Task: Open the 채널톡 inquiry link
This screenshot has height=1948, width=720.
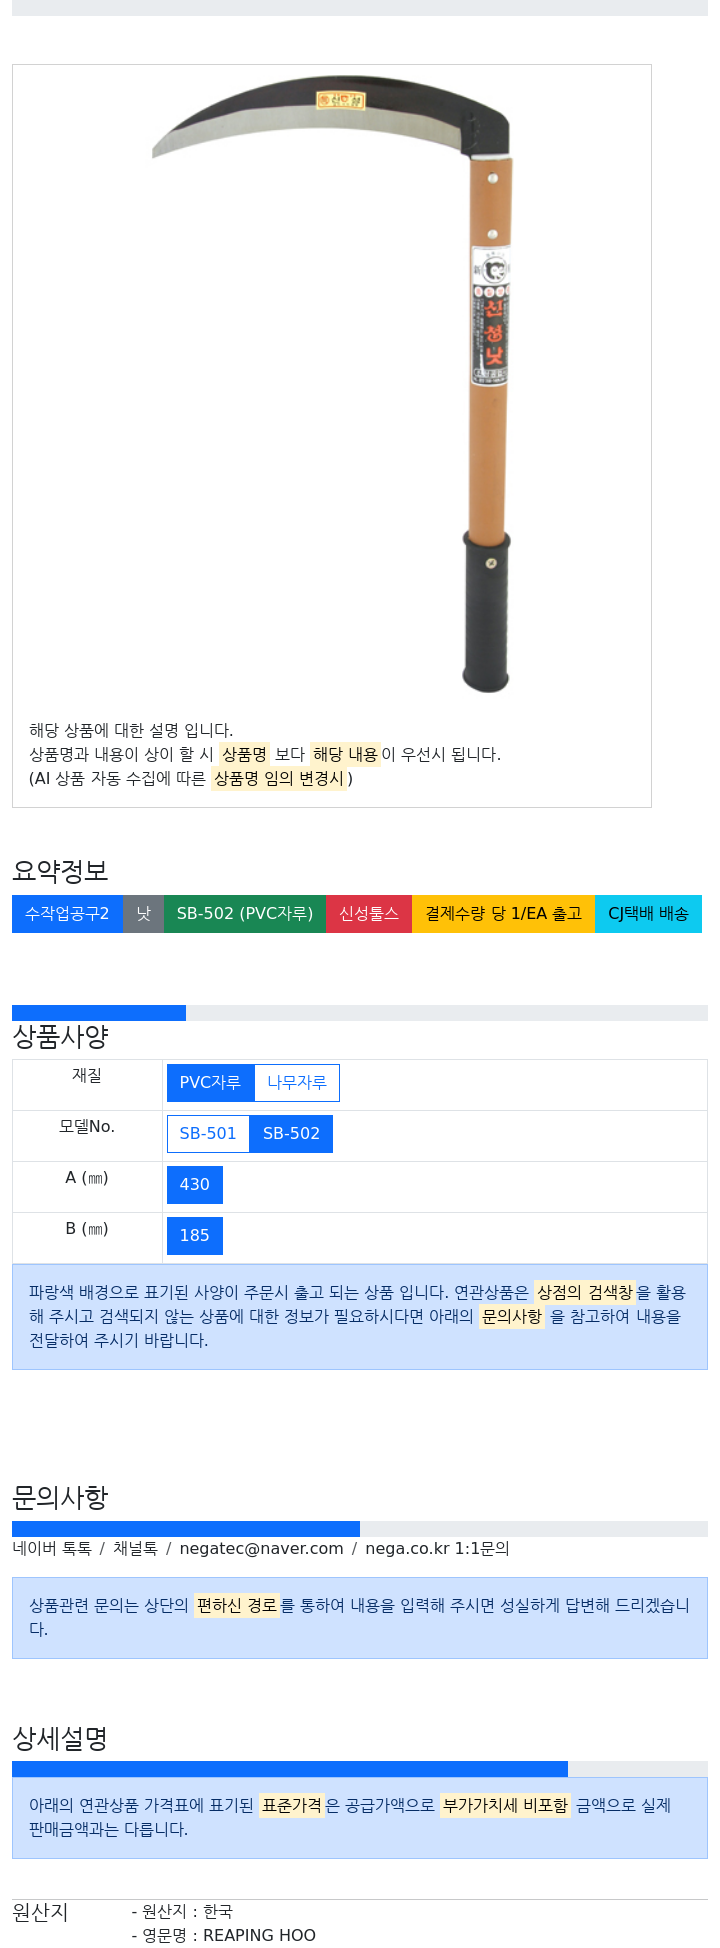Action: click(x=135, y=1549)
